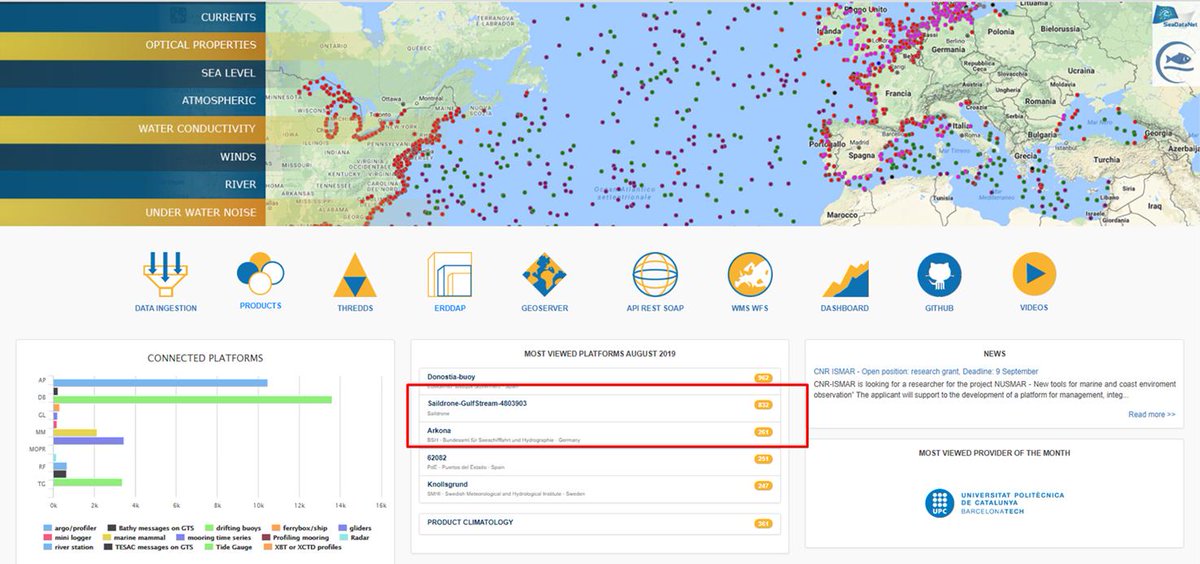Open the Saildrone-GulfStream-4803903 platform link

(476, 403)
